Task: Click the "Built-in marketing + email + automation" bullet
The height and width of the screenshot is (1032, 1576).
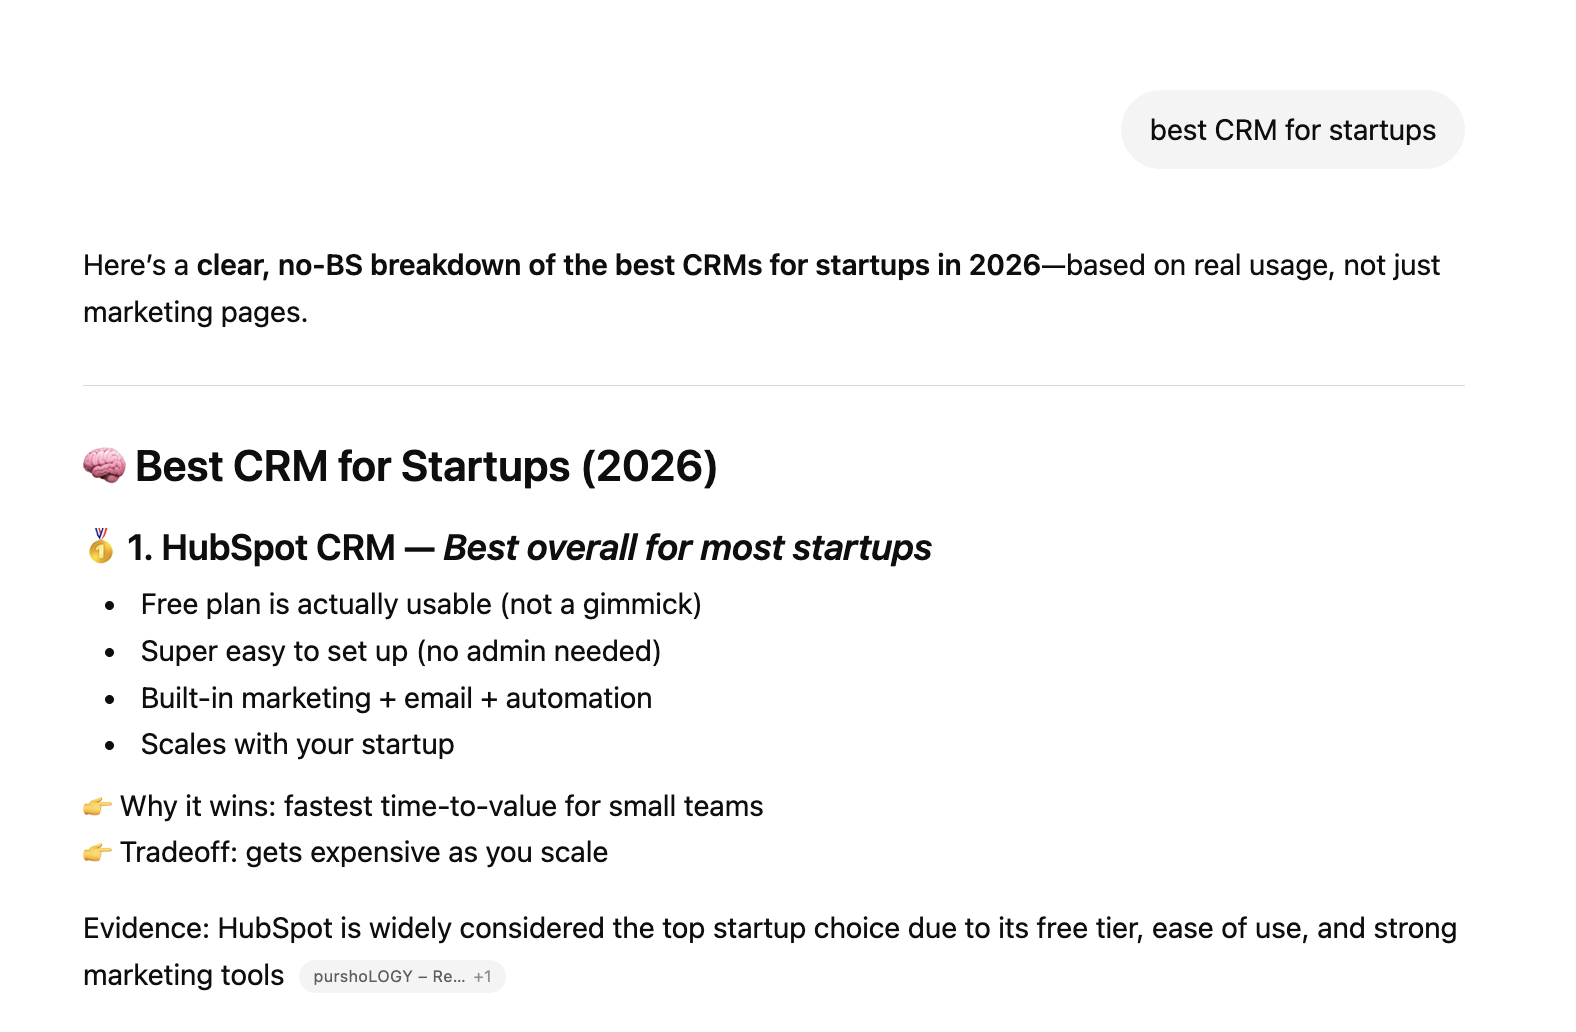Action: [x=396, y=698]
